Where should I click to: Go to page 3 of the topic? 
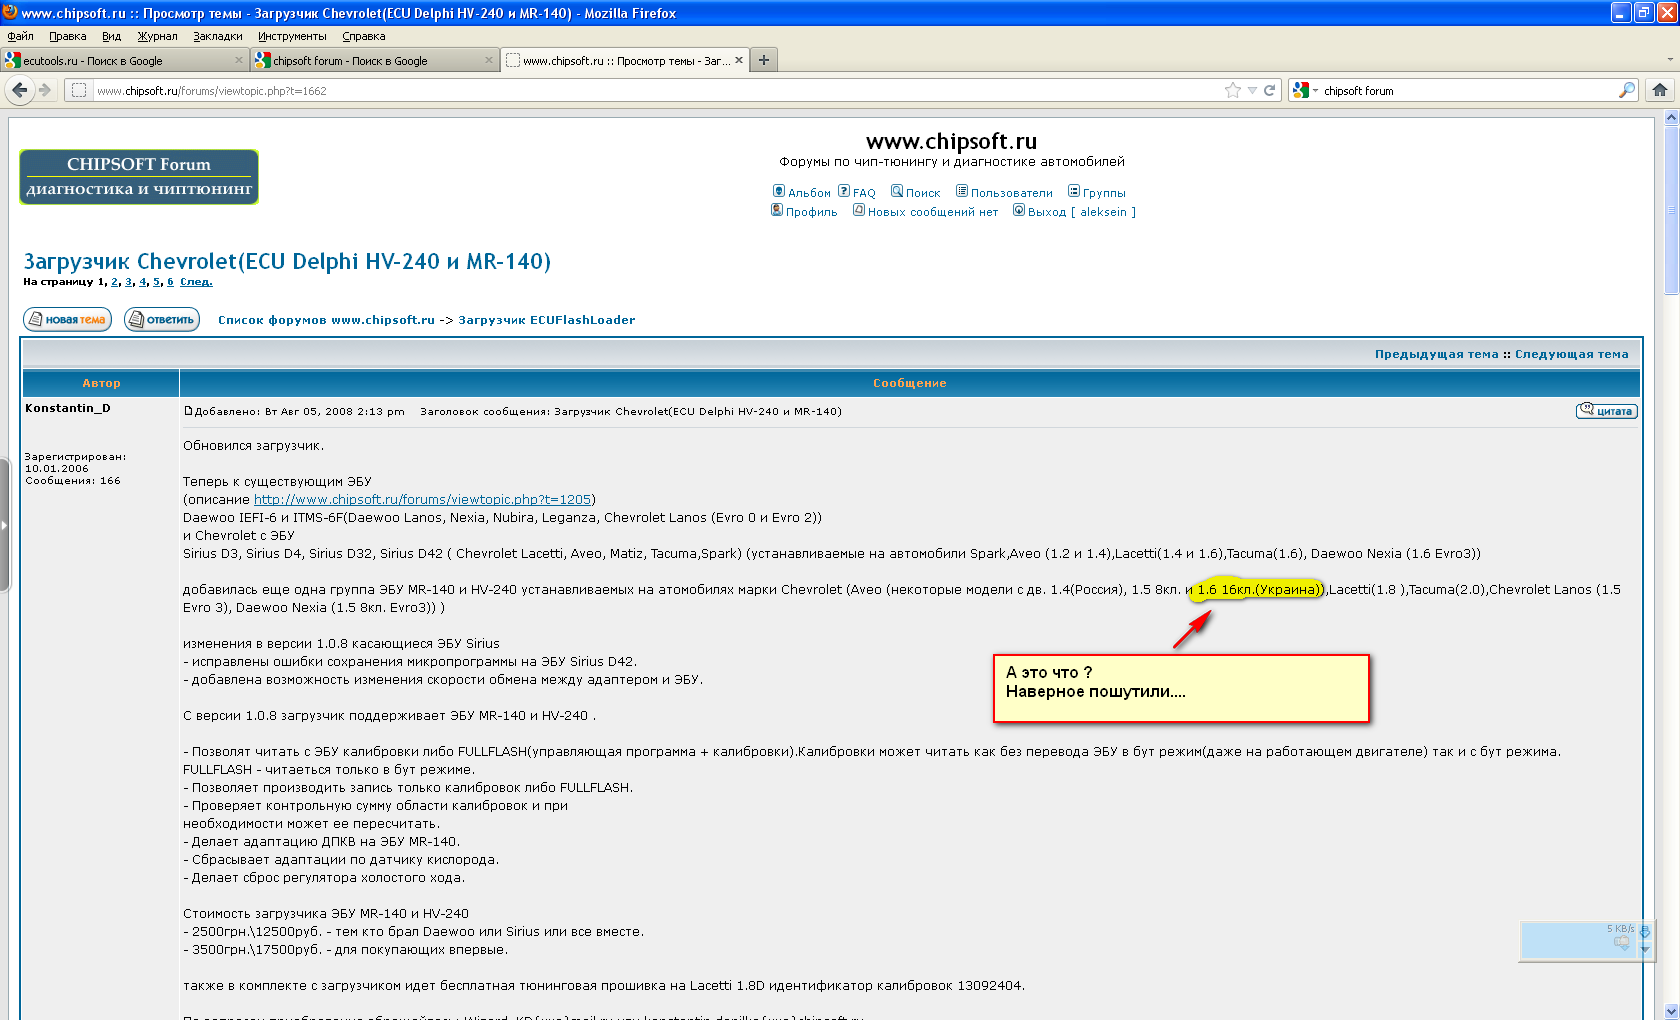tap(128, 282)
